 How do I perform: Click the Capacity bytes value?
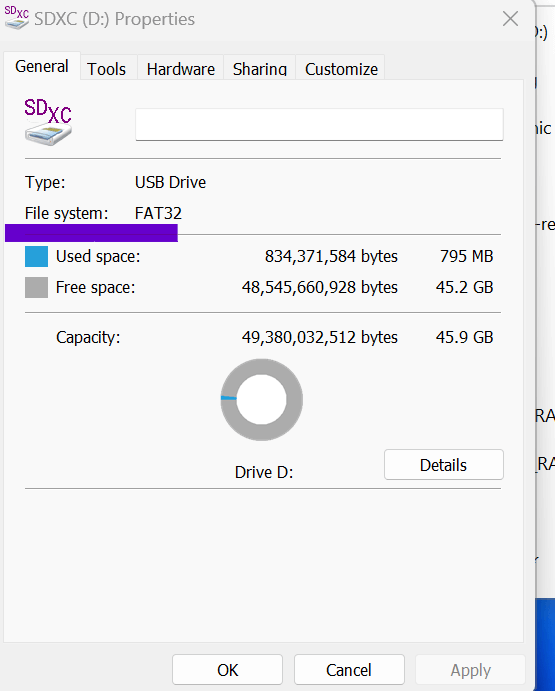coord(320,337)
